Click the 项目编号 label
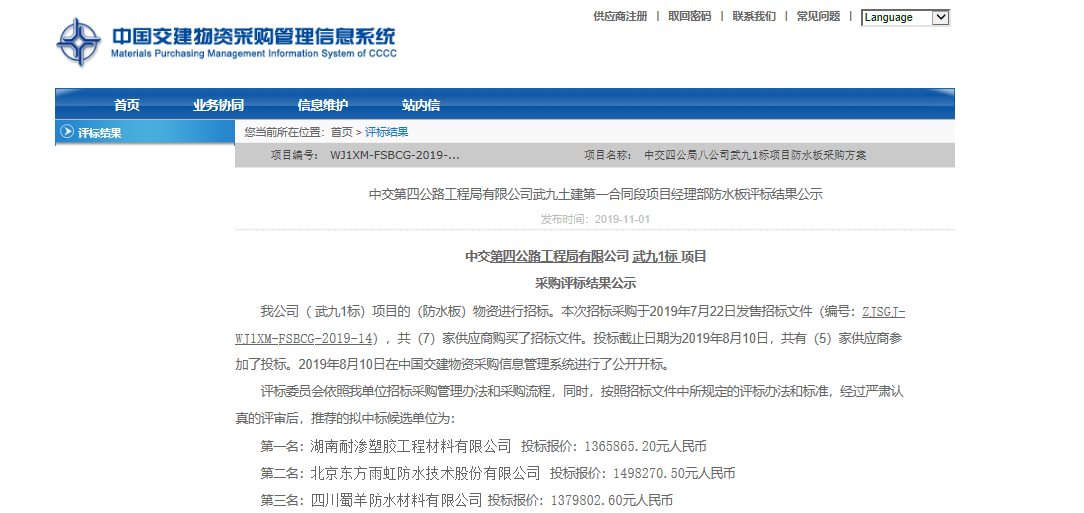1084x513 pixels. click(x=295, y=156)
